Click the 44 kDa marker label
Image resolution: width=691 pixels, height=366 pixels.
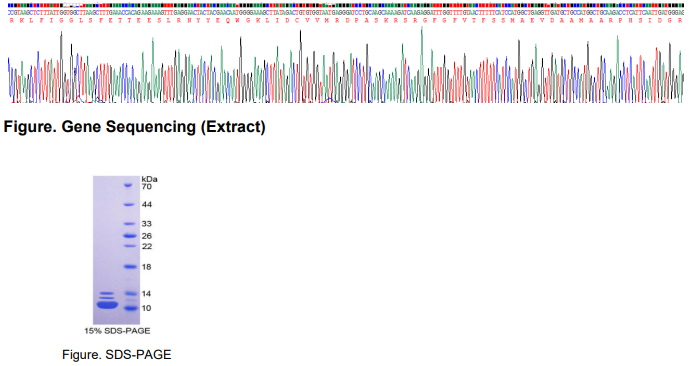point(147,205)
